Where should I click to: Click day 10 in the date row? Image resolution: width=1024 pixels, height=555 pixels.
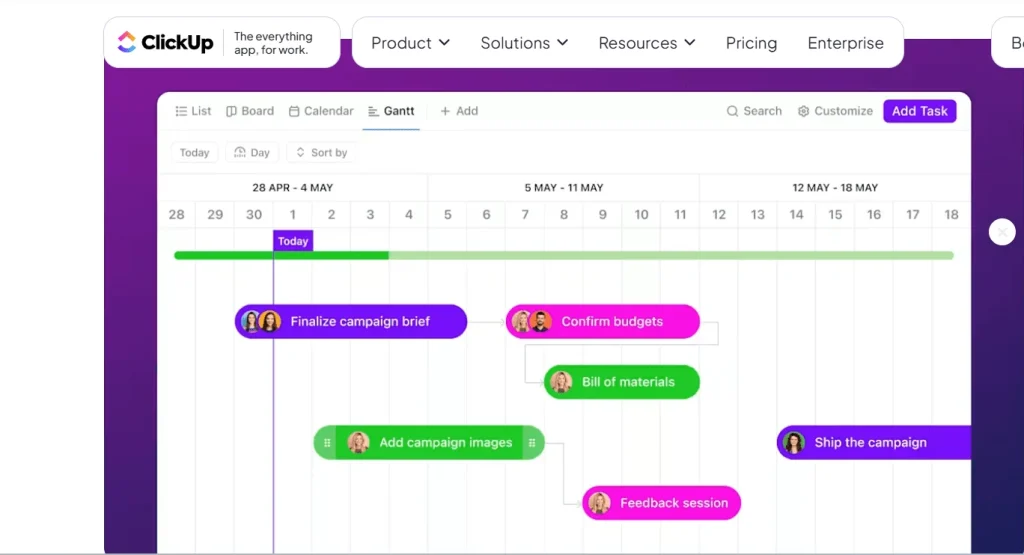[x=641, y=215]
